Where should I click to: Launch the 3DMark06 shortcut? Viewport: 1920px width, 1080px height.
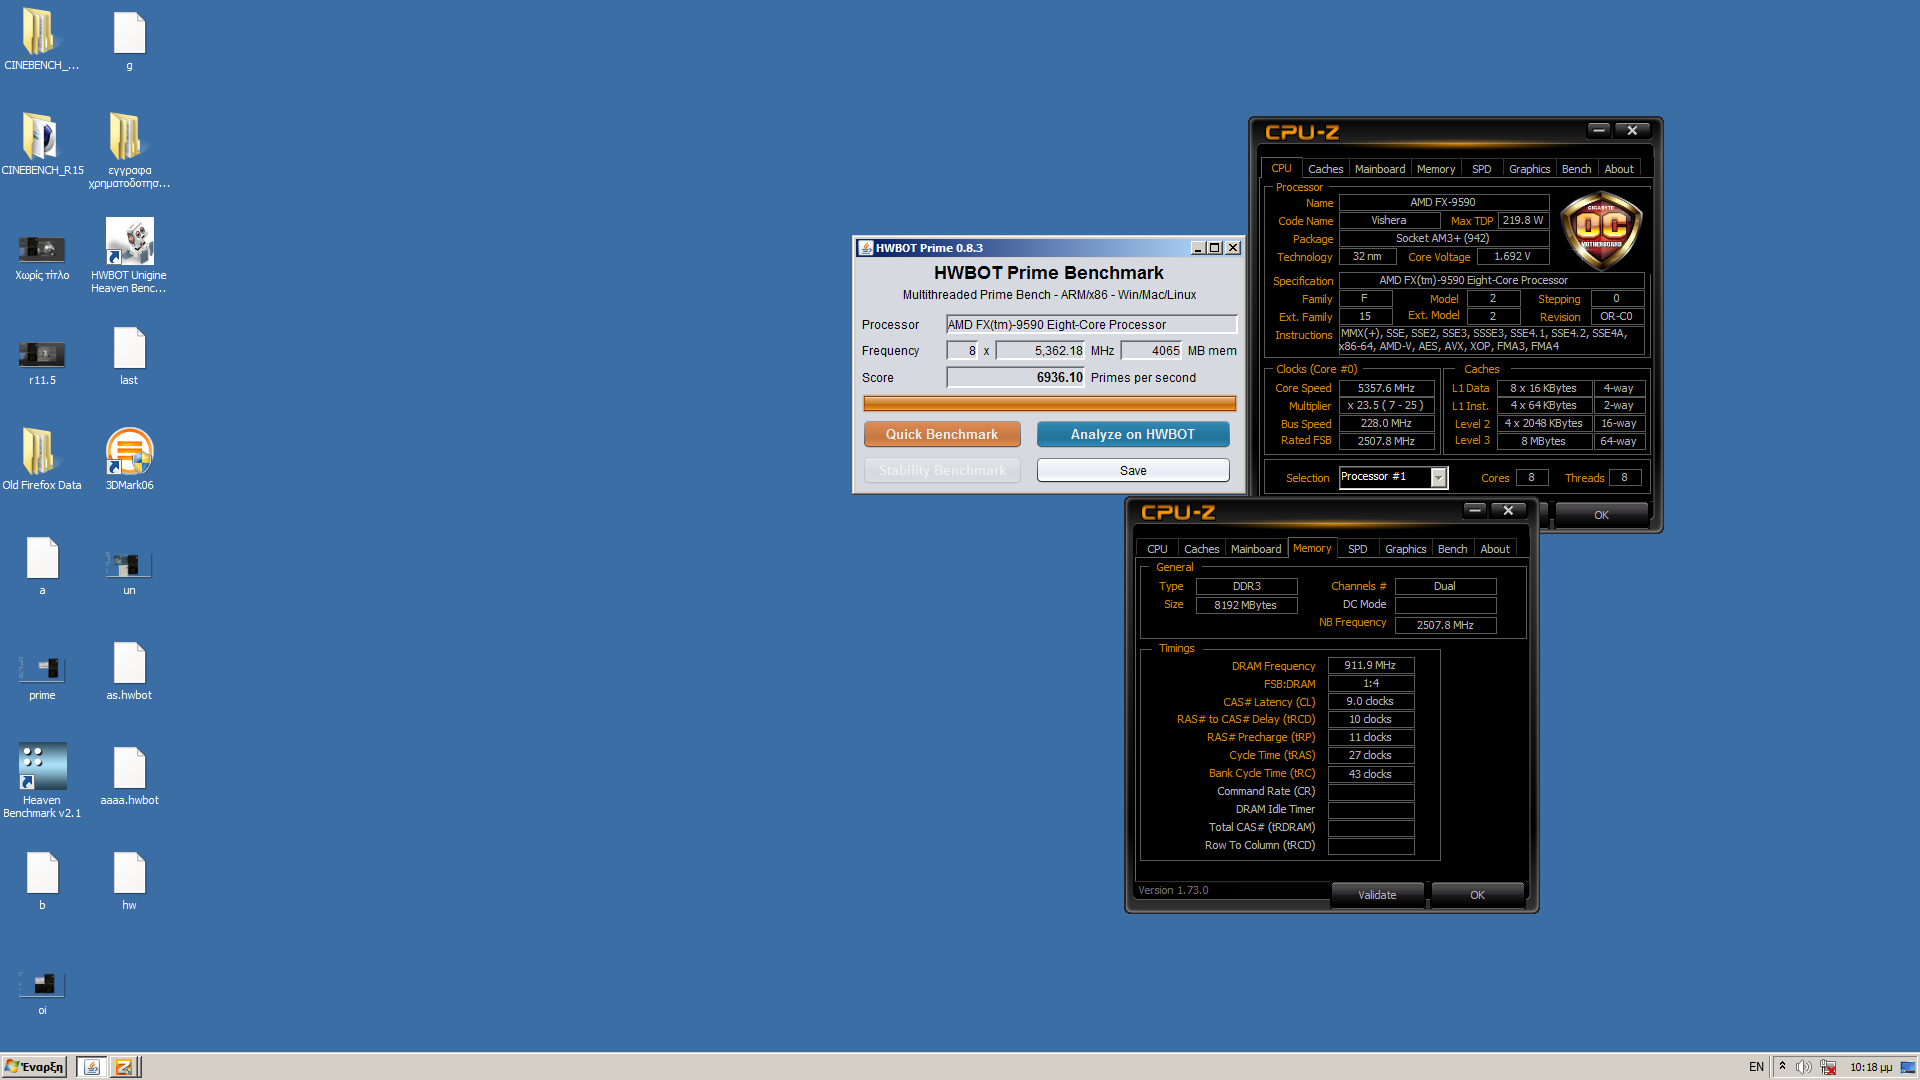point(129,458)
